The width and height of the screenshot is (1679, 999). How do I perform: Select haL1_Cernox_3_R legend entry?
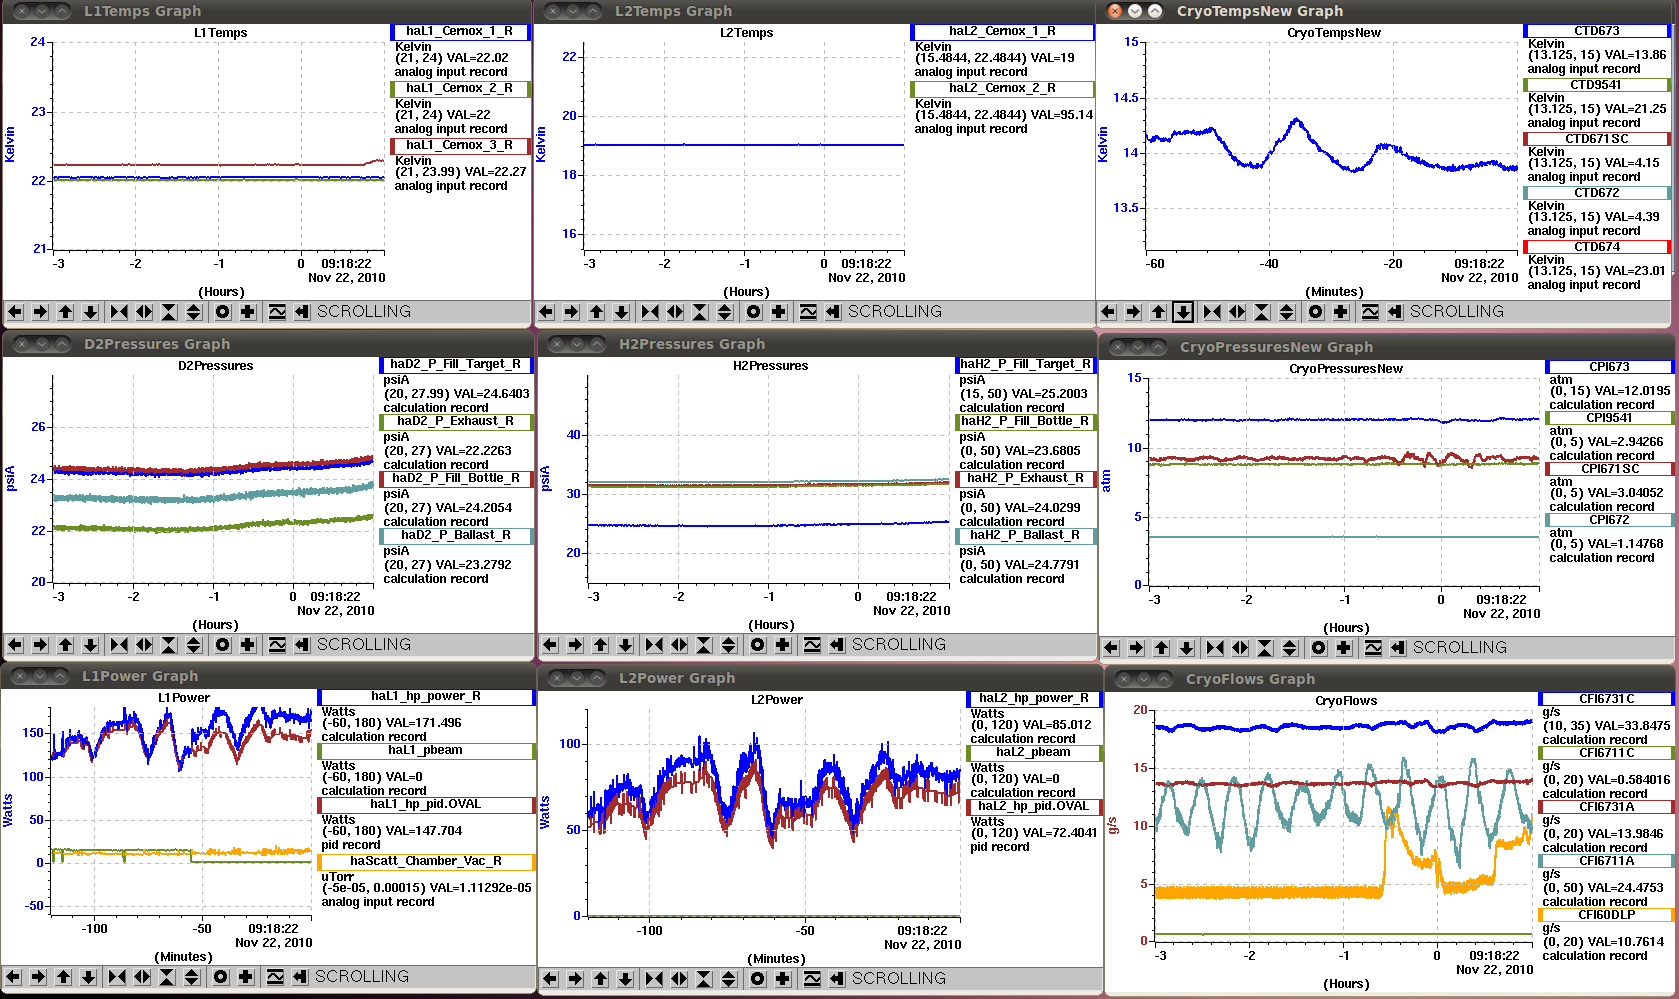[x=459, y=146]
